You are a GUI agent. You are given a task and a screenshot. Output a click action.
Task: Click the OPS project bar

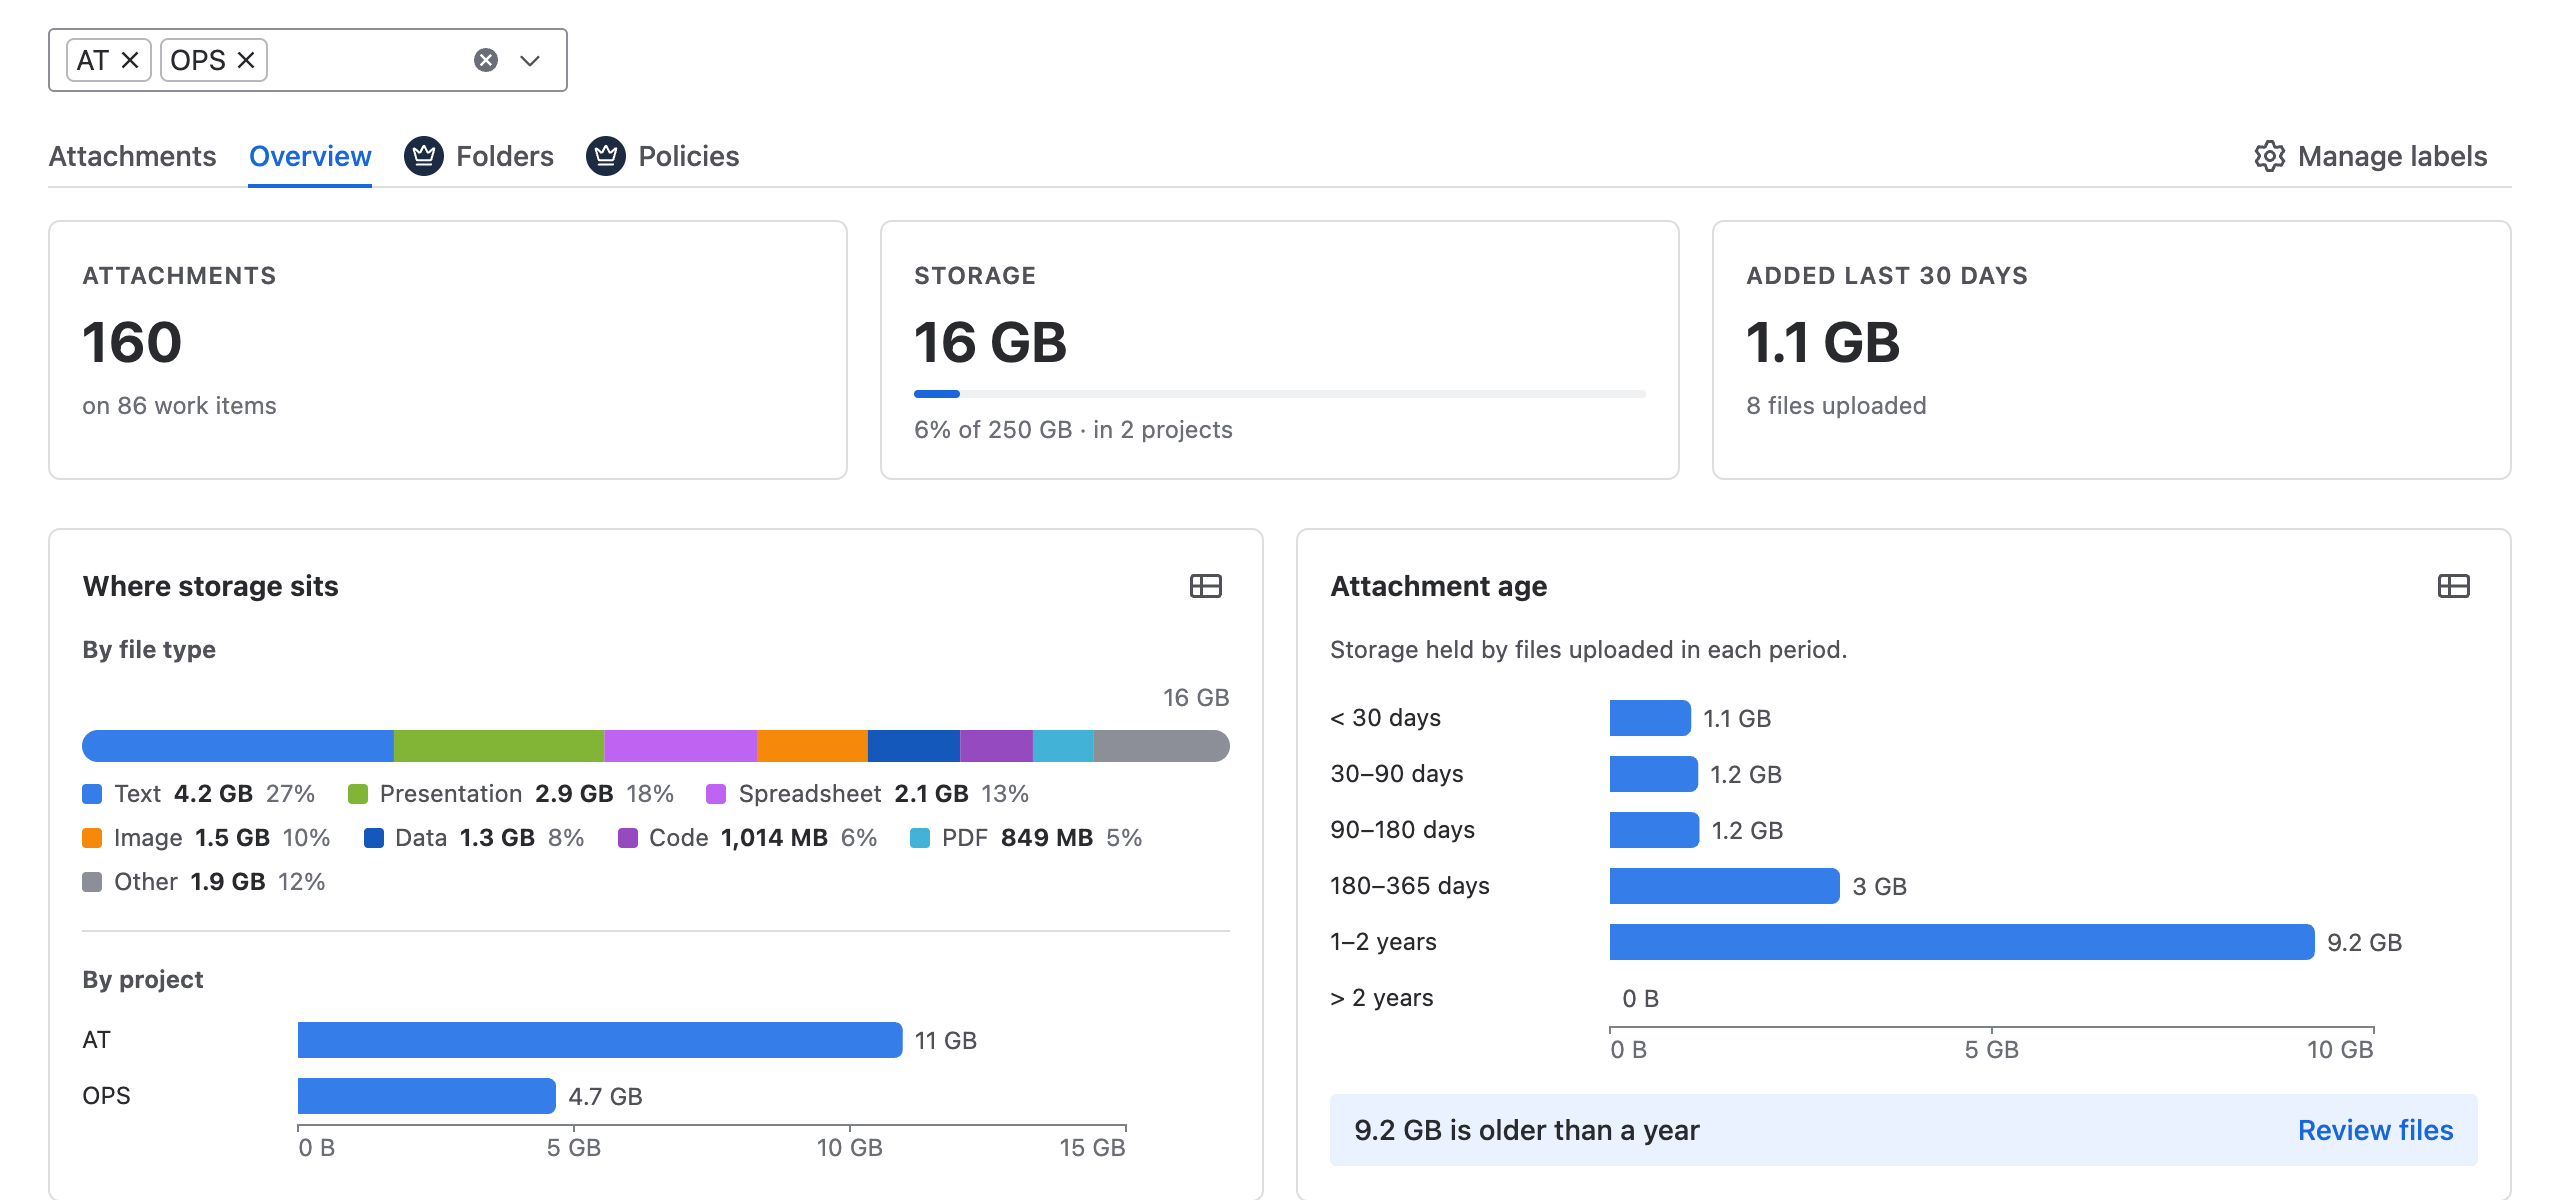(x=427, y=1096)
